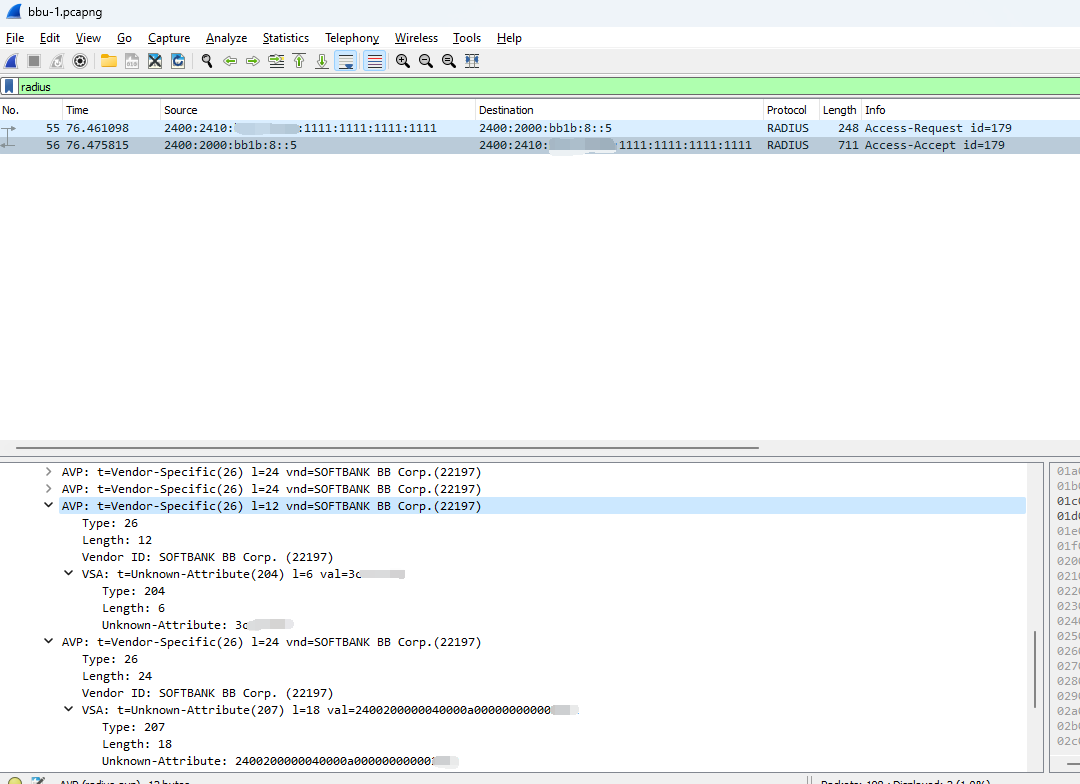Jump to first packet icon

[299, 61]
